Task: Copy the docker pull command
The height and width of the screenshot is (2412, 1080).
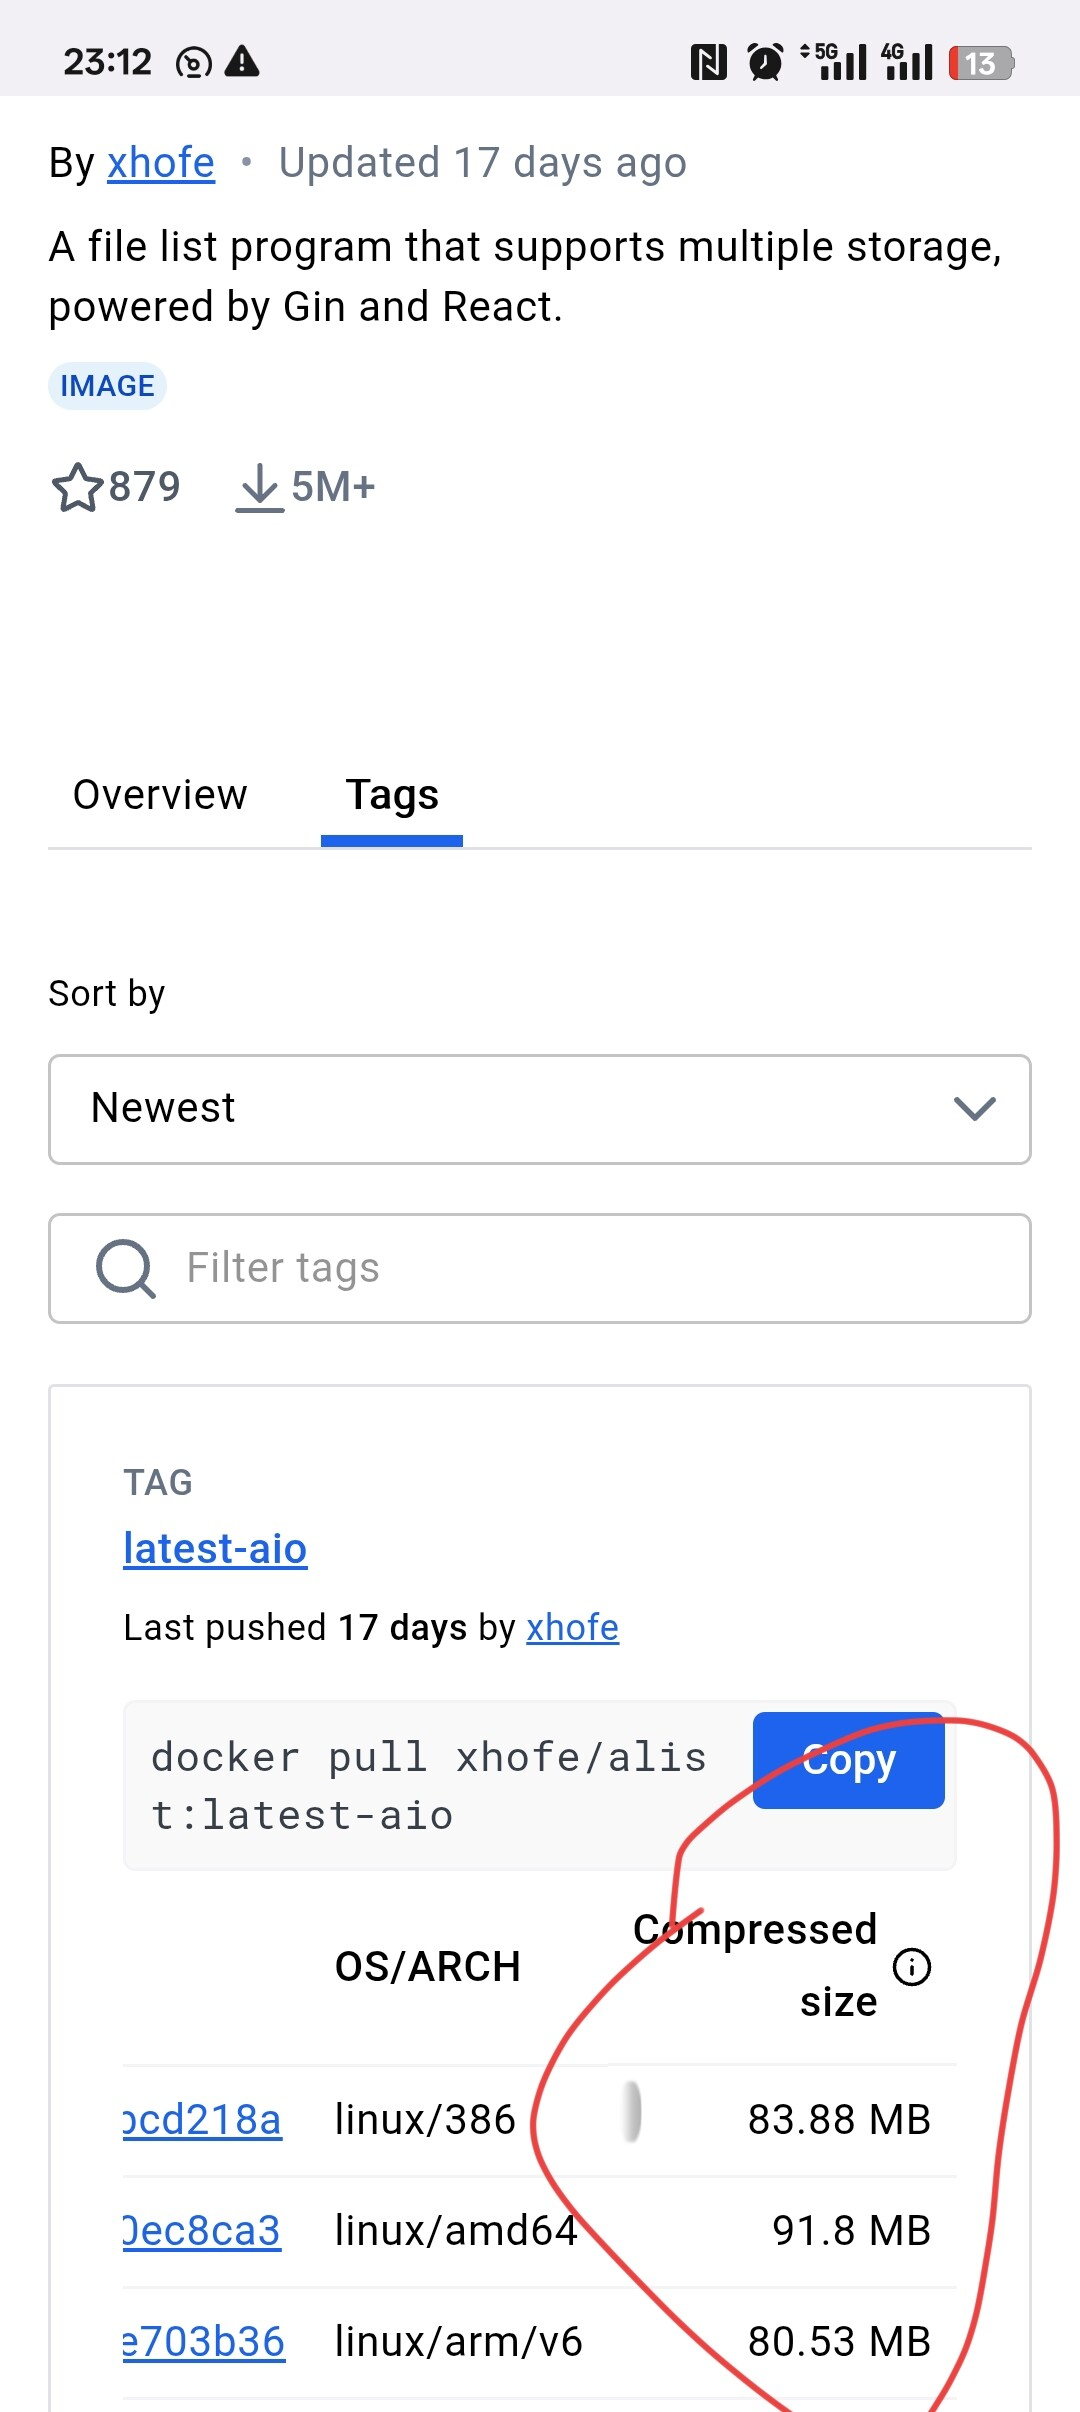Action: coord(848,1760)
